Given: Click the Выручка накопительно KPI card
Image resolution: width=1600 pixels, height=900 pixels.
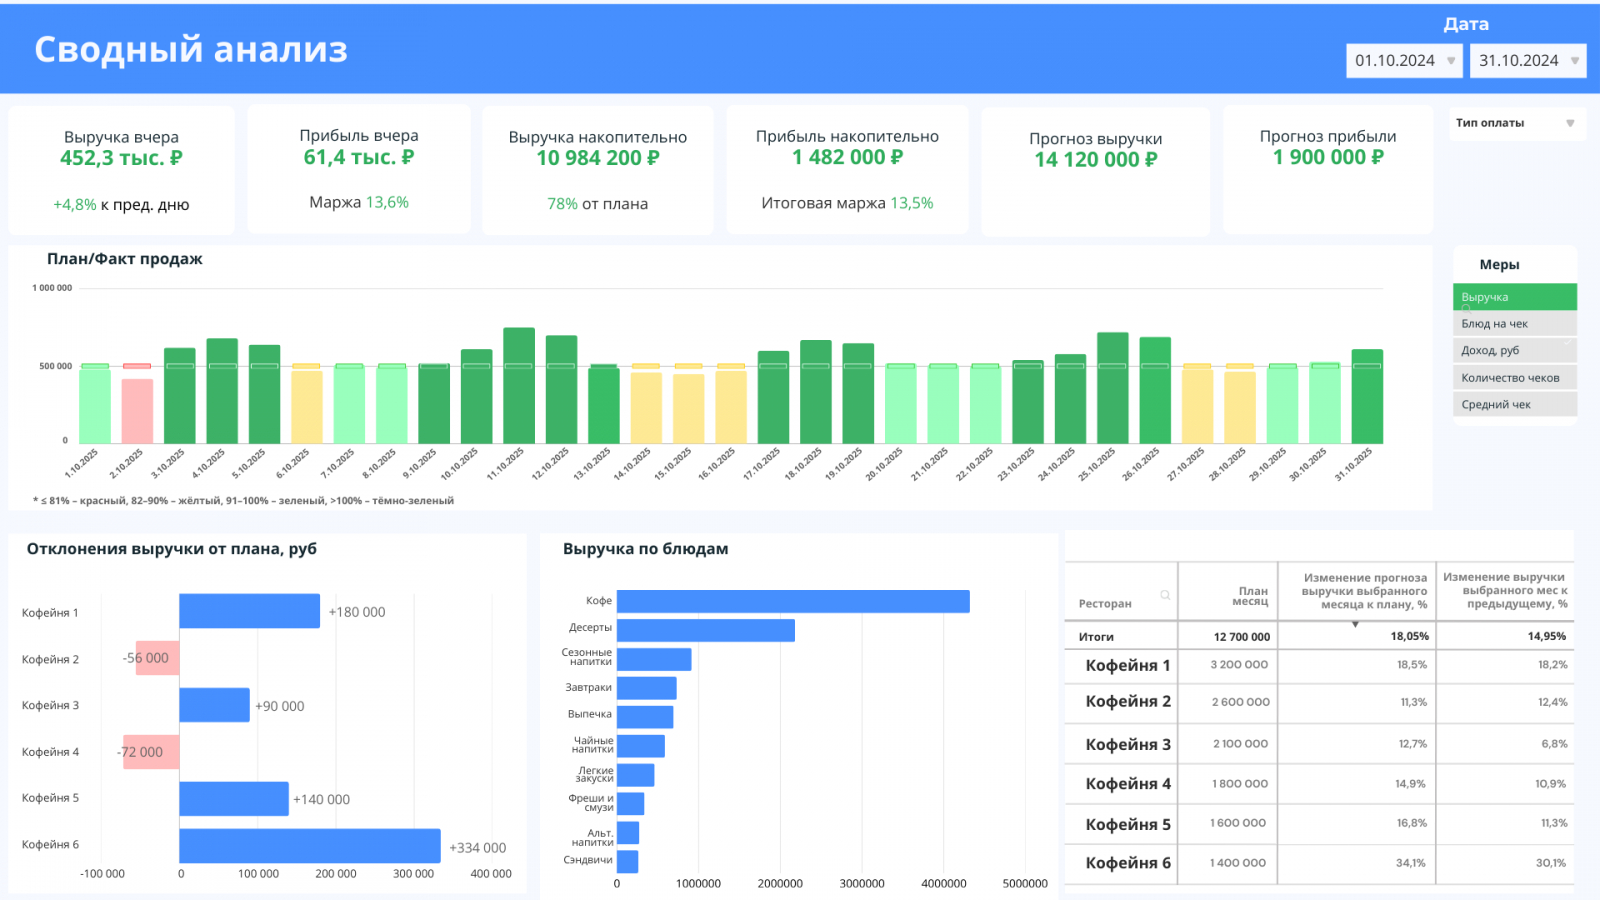Looking at the screenshot, I should (597, 170).
